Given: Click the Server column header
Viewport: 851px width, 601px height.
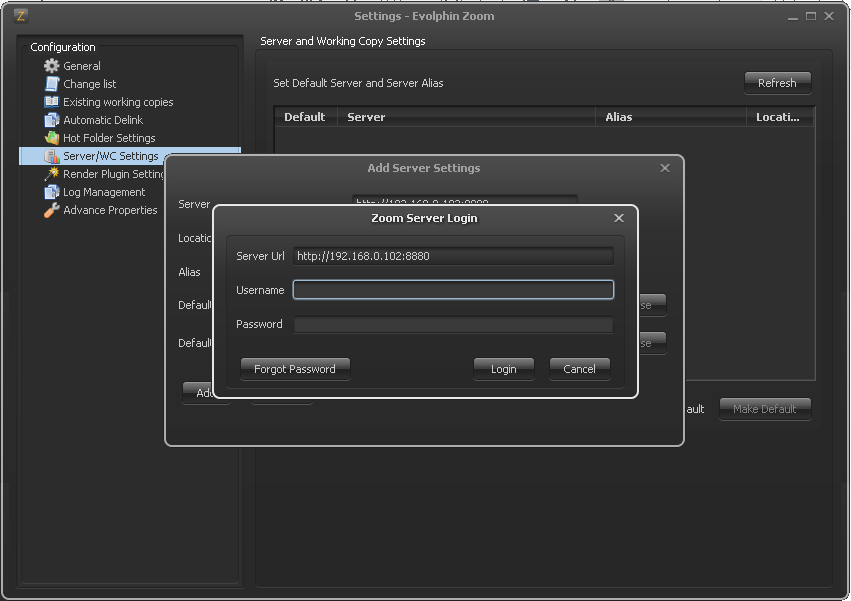Looking at the screenshot, I should pyautogui.click(x=467, y=117).
